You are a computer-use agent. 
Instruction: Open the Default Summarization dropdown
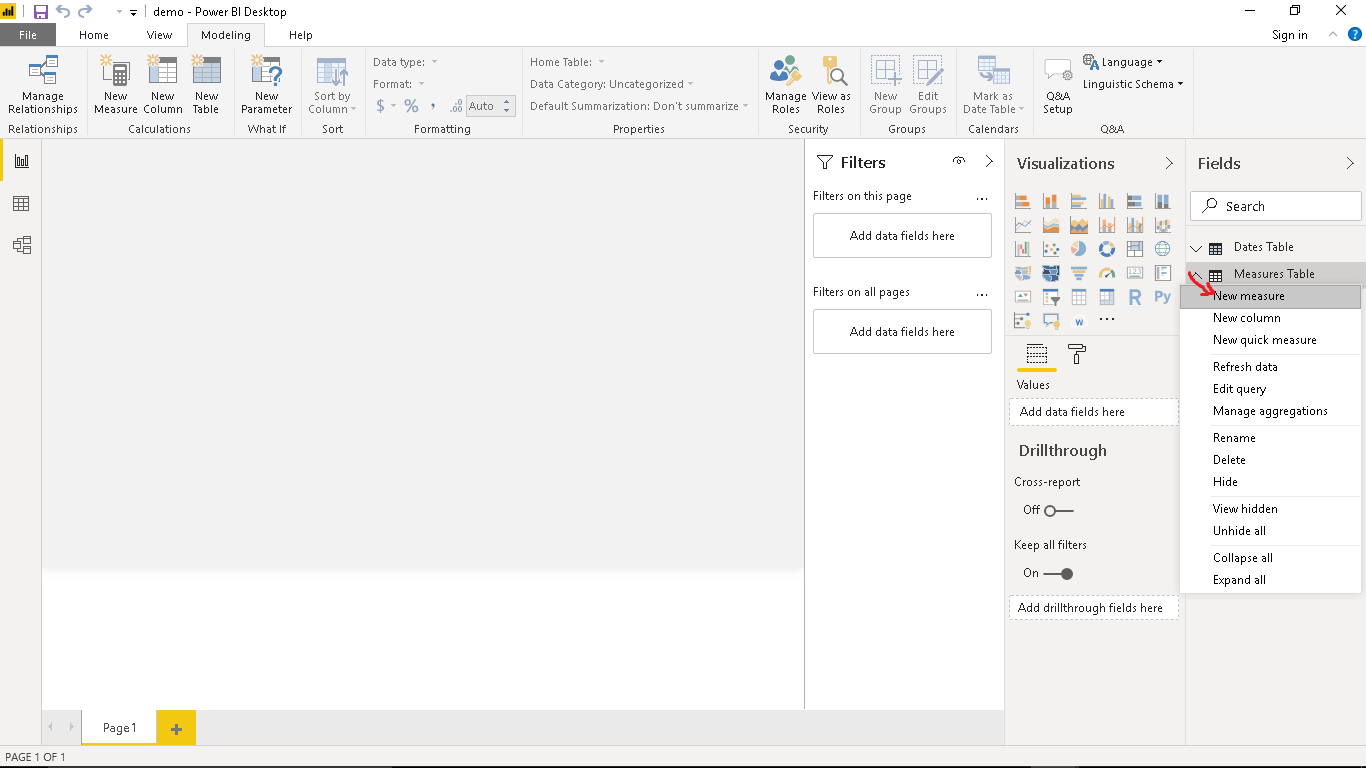pyautogui.click(x=639, y=106)
